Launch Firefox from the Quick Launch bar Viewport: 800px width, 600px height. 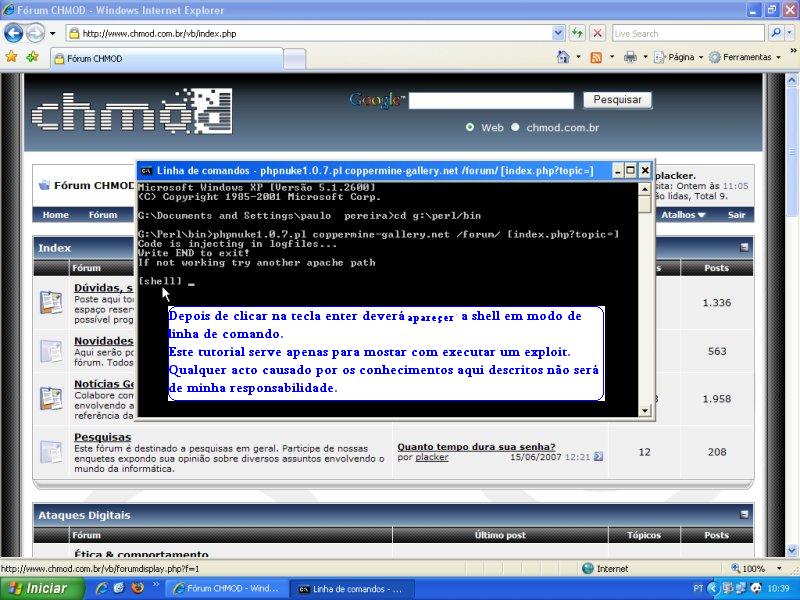click(x=137, y=588)
